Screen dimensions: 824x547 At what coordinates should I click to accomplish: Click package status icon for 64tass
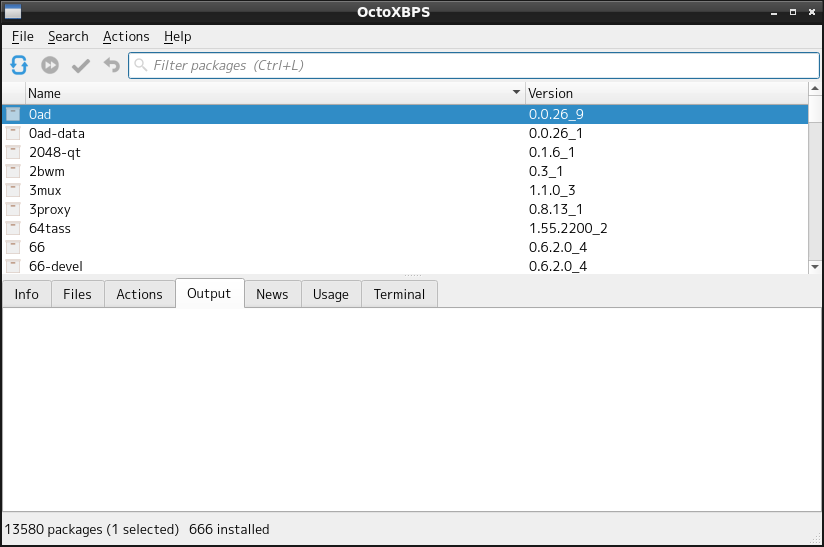point(13,228)
